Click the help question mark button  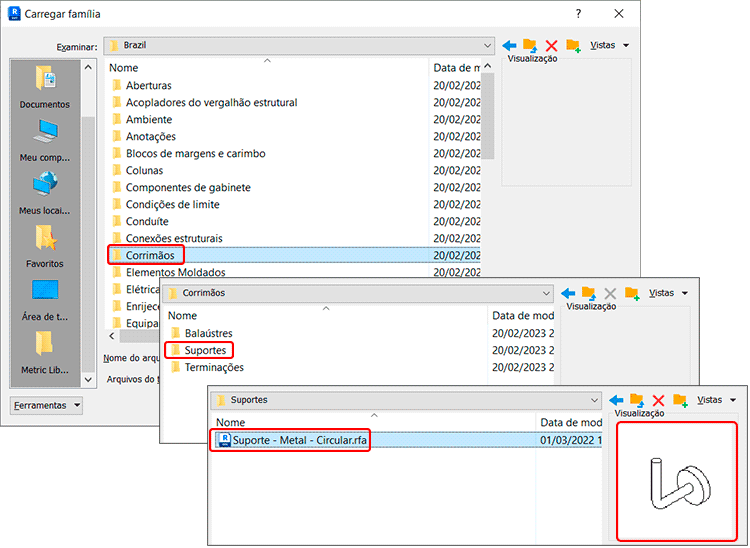pos(578,14)
